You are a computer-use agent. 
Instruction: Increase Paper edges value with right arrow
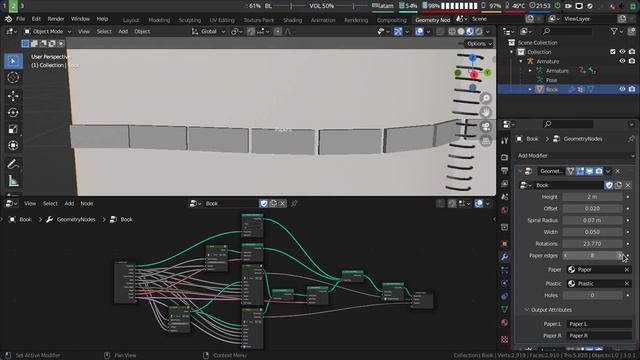click(x=619, y=256)
